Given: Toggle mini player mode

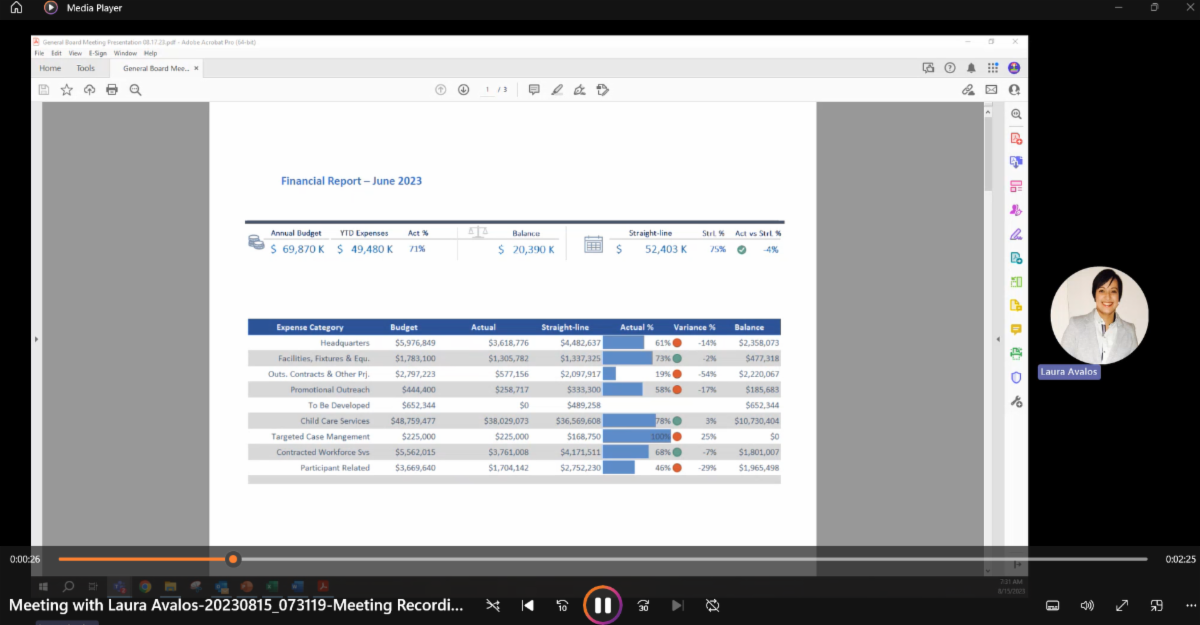Looking at the screenshot, I should (1156, 605).
